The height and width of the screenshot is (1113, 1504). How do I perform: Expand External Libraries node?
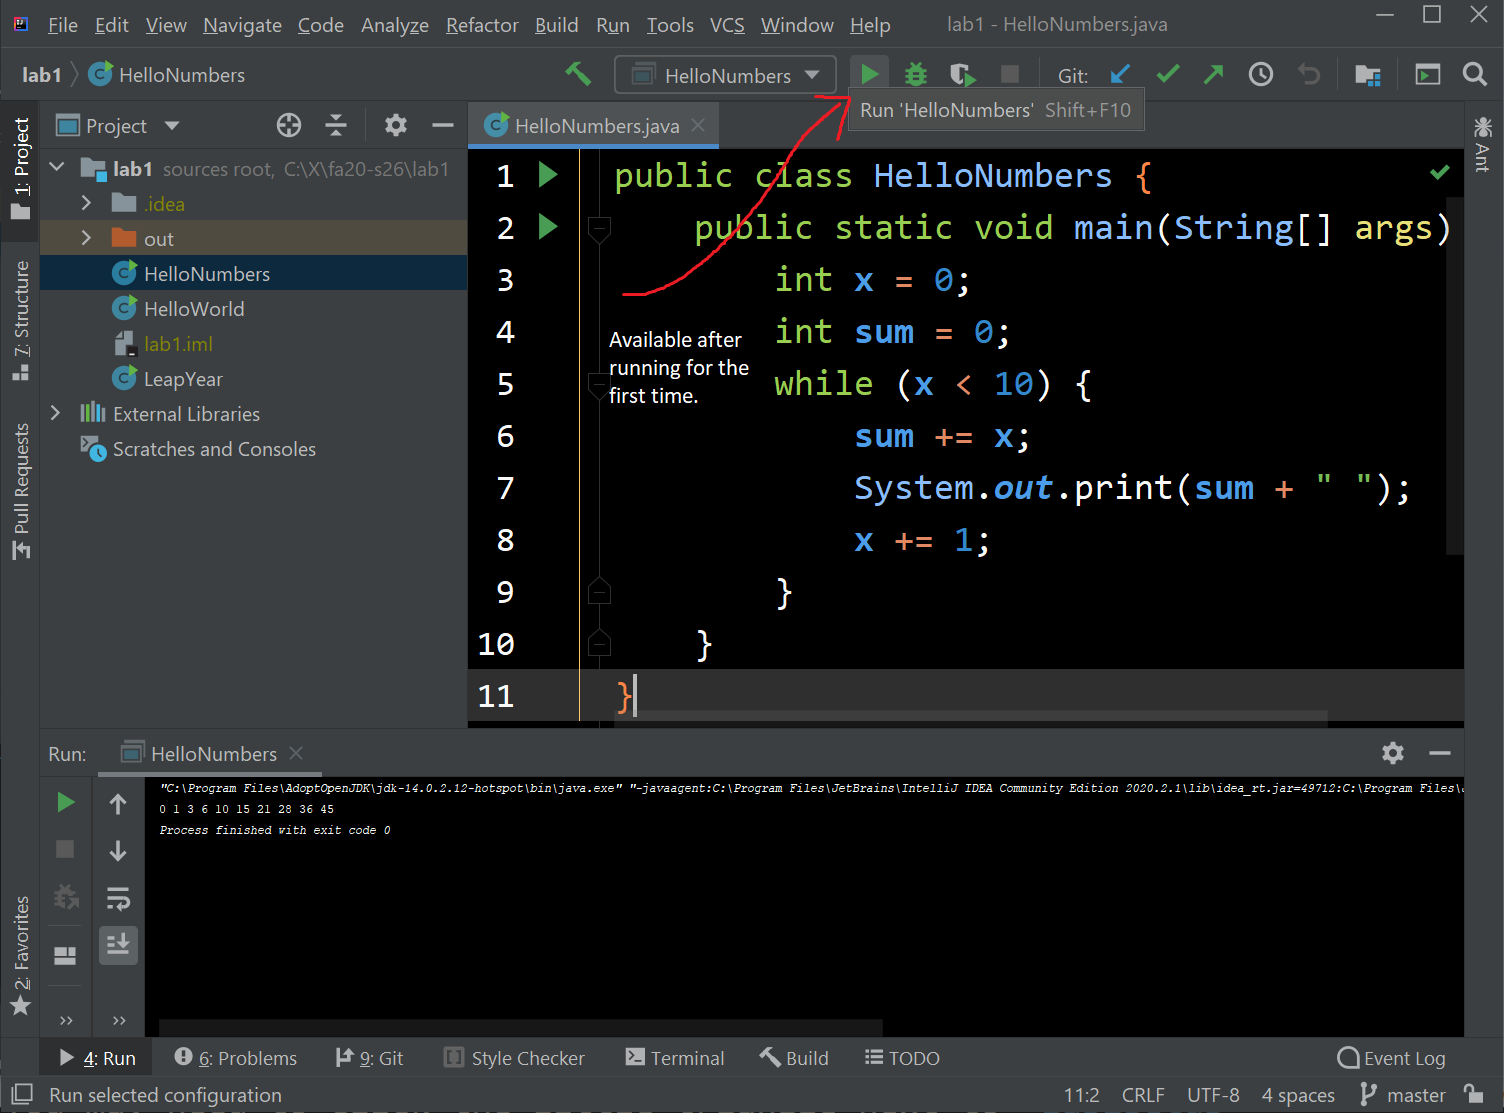coord(56,413)
